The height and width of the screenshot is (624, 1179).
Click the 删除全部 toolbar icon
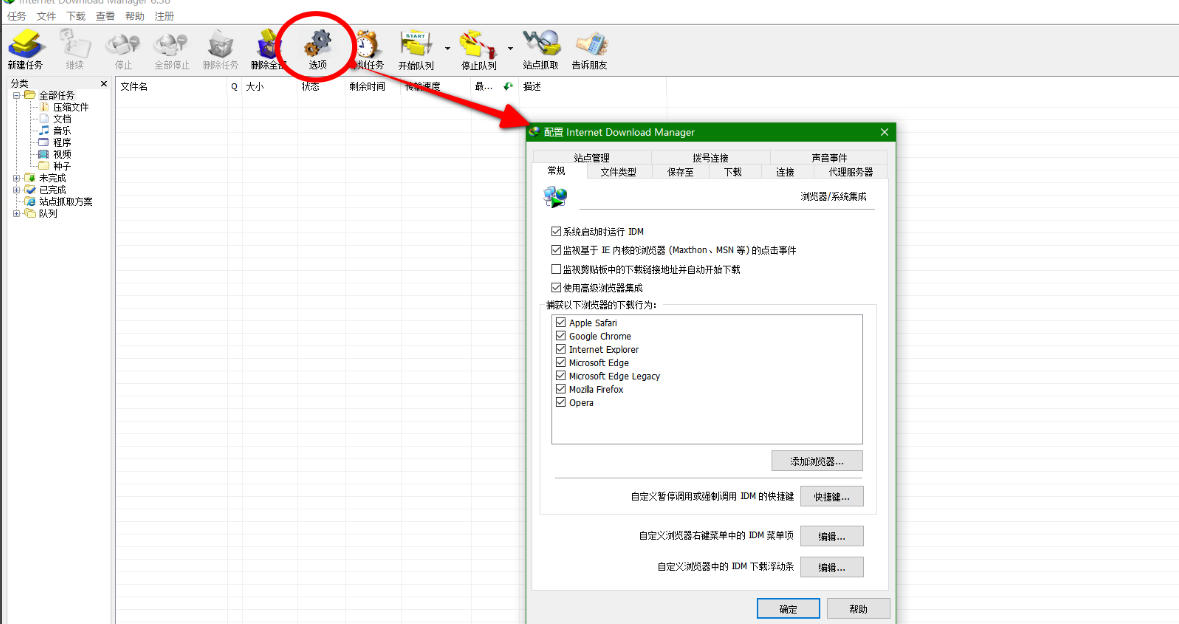click(268, 50)
